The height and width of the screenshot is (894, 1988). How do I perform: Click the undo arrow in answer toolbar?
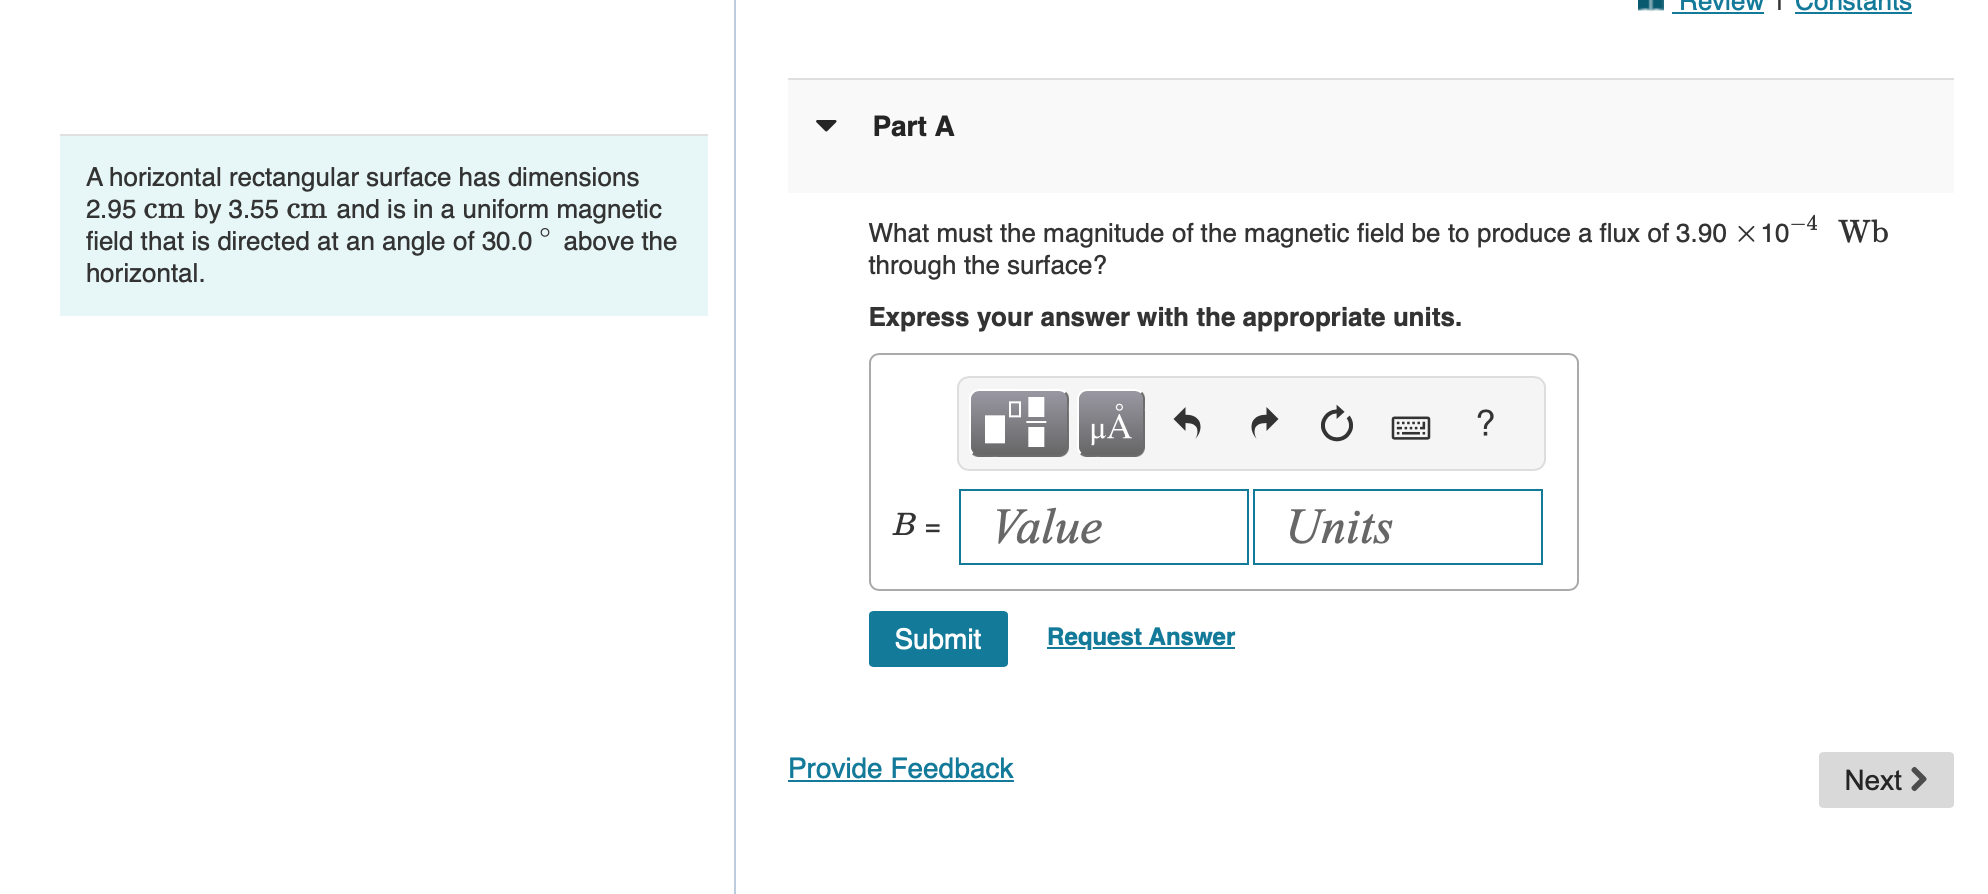[1187, 423]
